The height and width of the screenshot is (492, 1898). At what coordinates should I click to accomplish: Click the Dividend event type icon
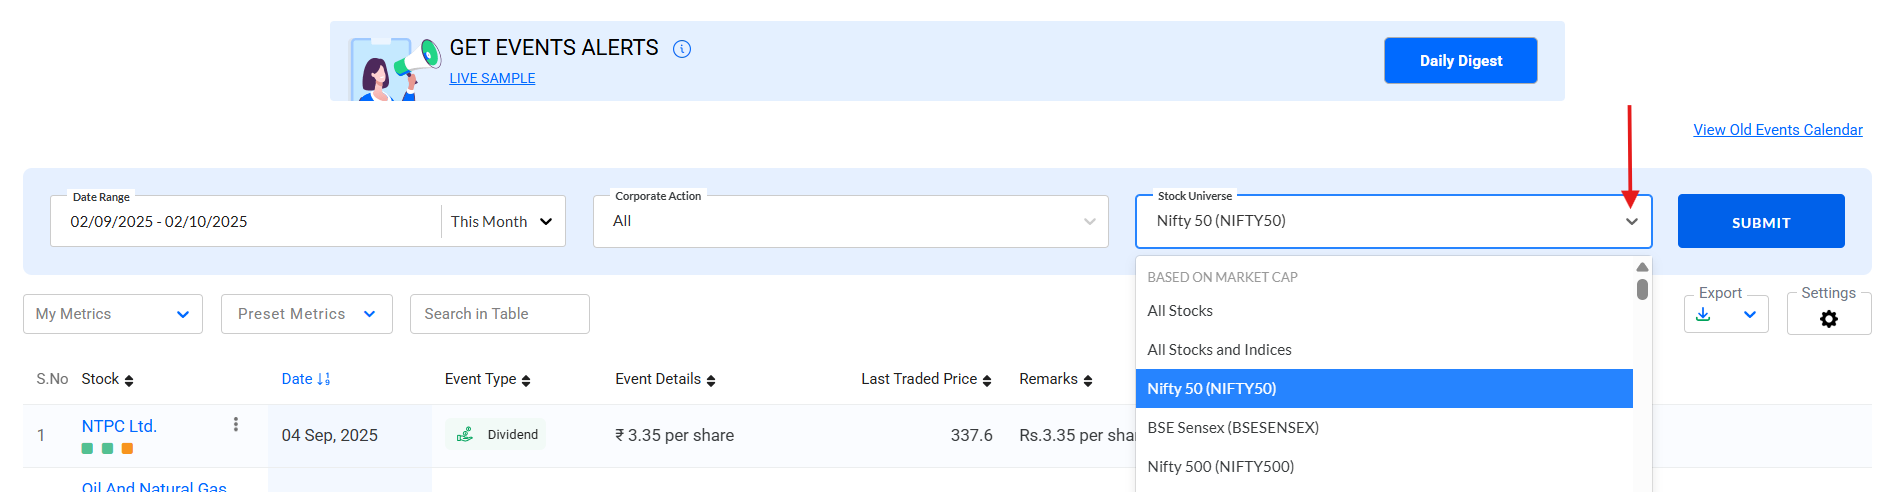tap(465, 434)
